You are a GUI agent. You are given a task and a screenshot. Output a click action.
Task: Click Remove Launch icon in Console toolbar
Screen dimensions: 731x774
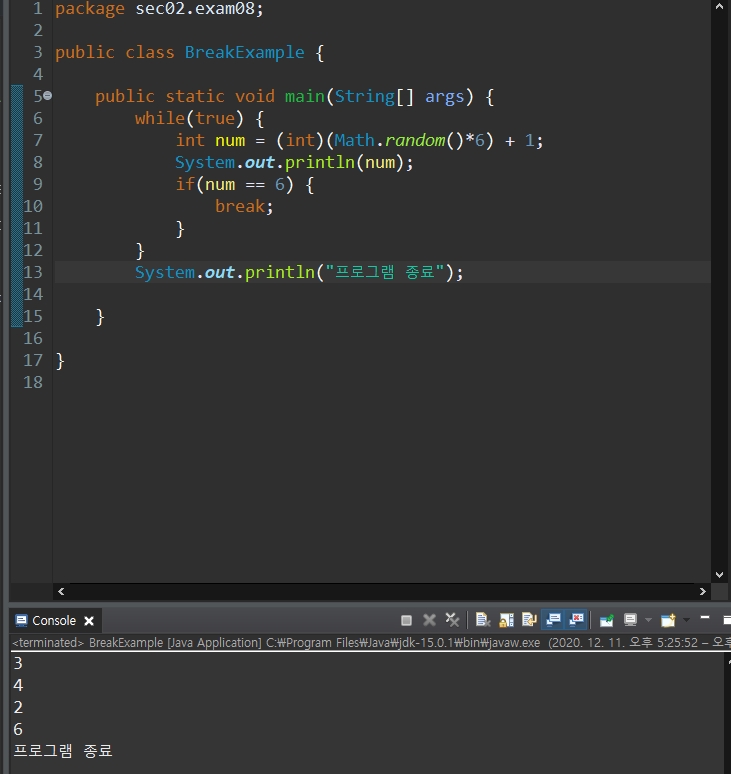[429, 620]
